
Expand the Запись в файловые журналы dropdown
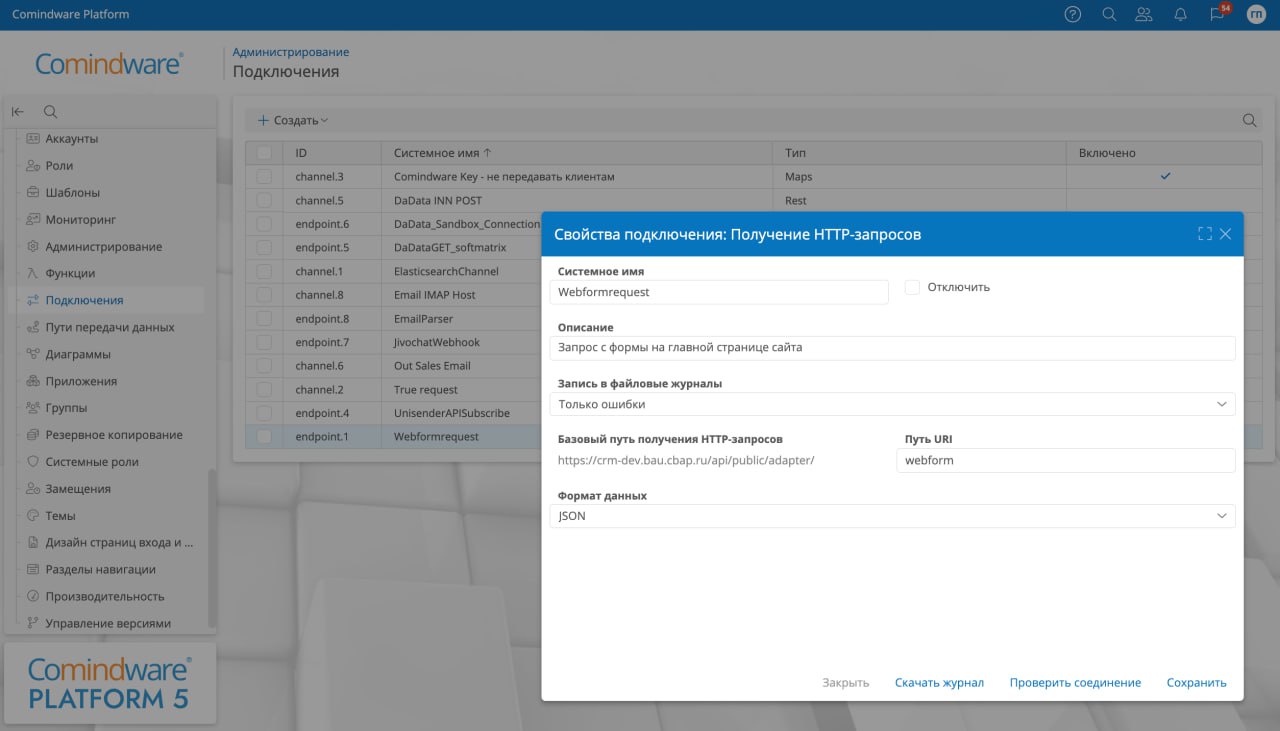[x=1221, y=404]
